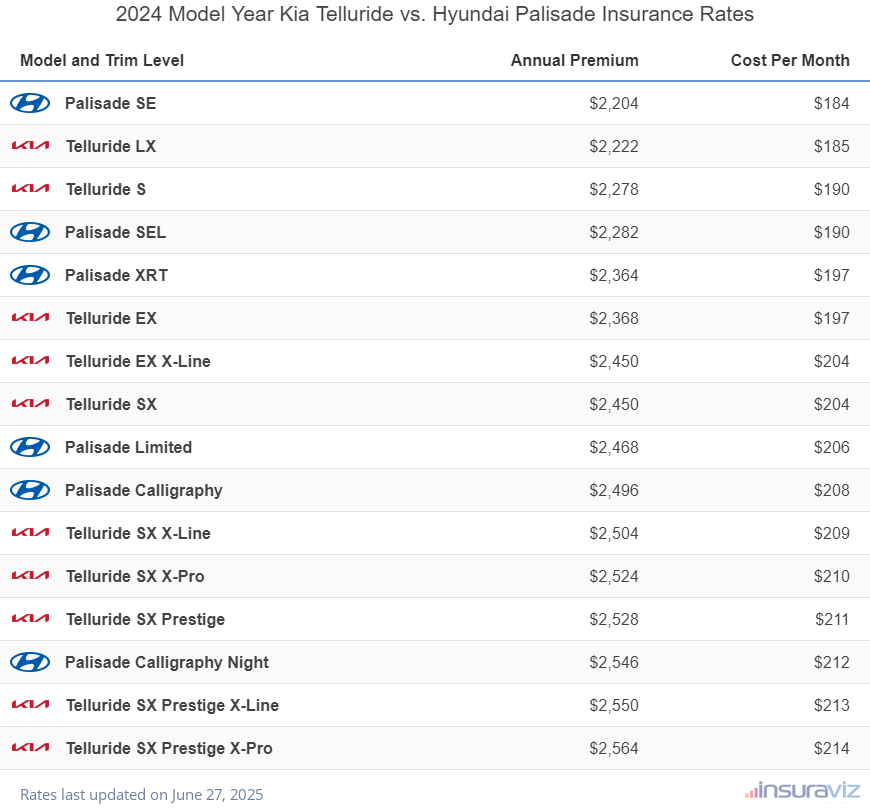870x810 pixels.
Task: Select the Hyundai logo next to Palisade Calligraphy
Action: click(30, 490)
